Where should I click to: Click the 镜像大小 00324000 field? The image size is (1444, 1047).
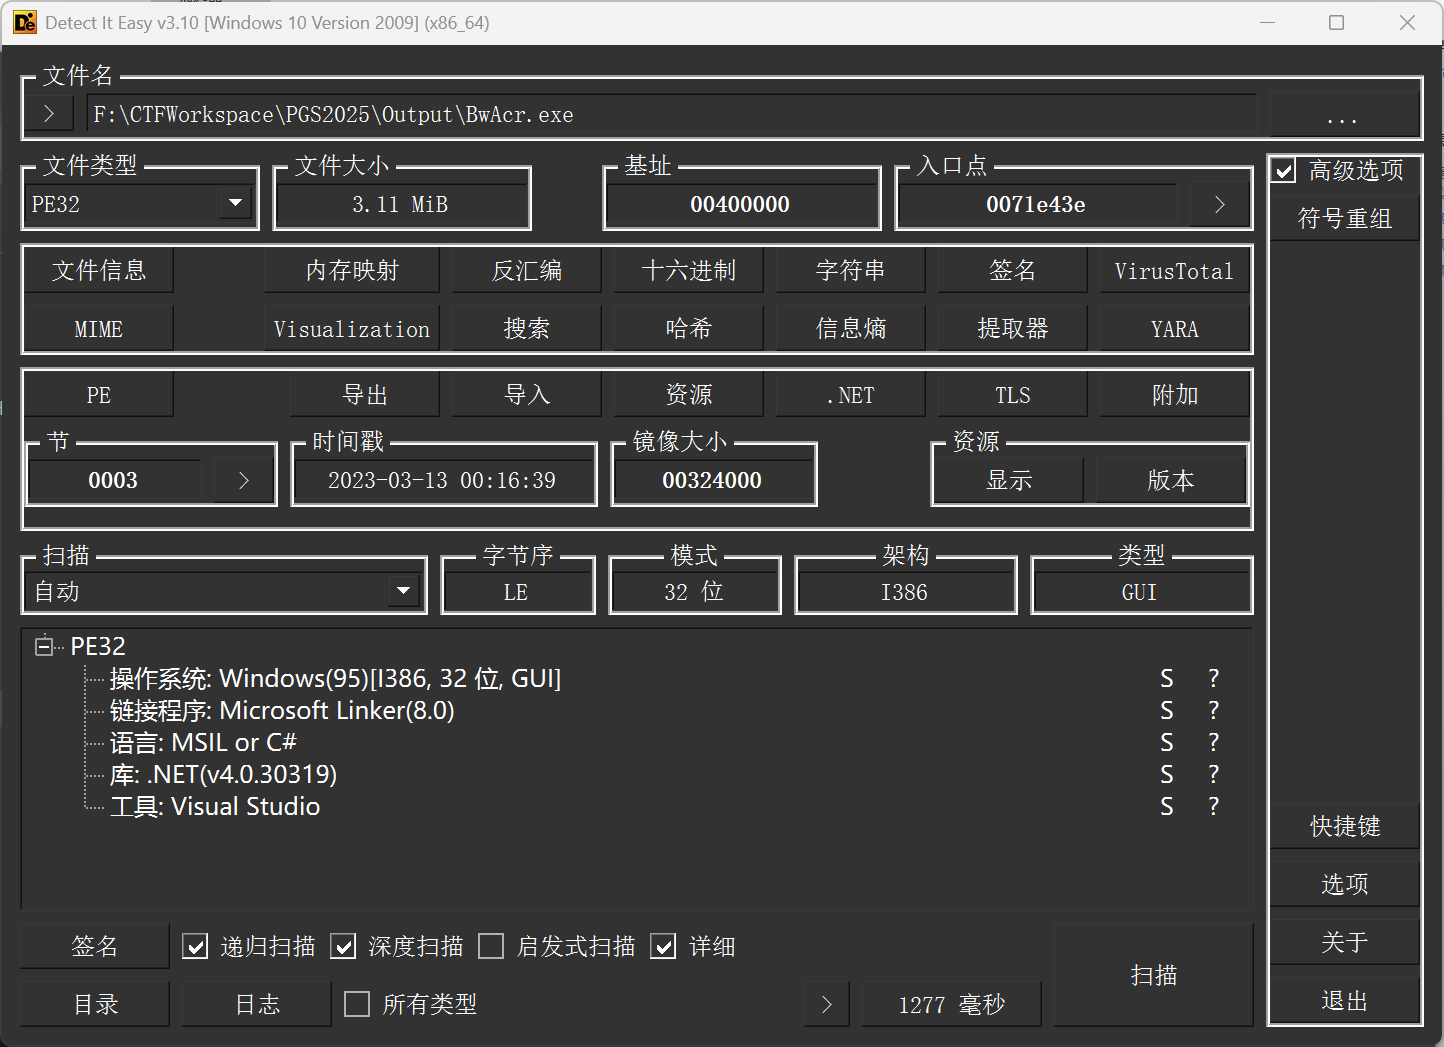pyautogui.click(x=712, y=480)
